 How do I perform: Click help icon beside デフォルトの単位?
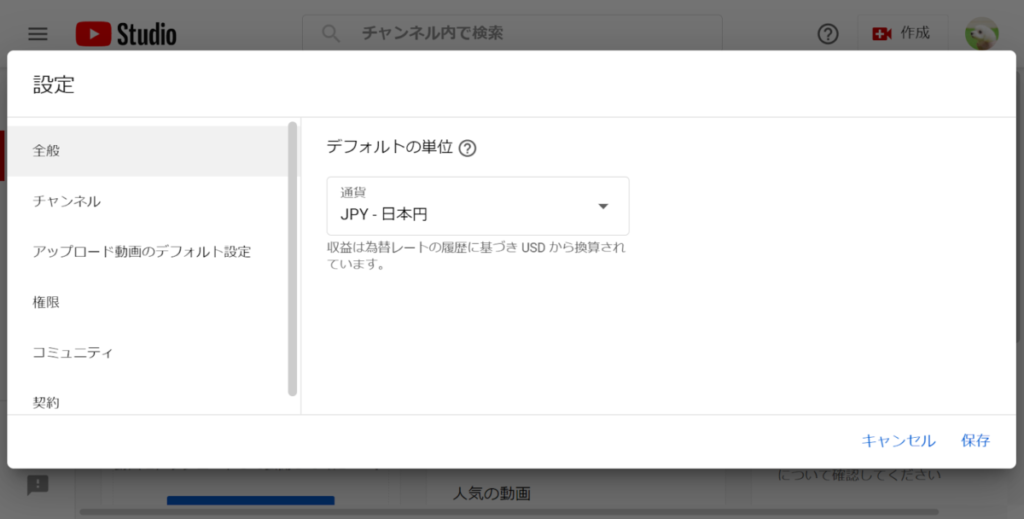(467, 148)
